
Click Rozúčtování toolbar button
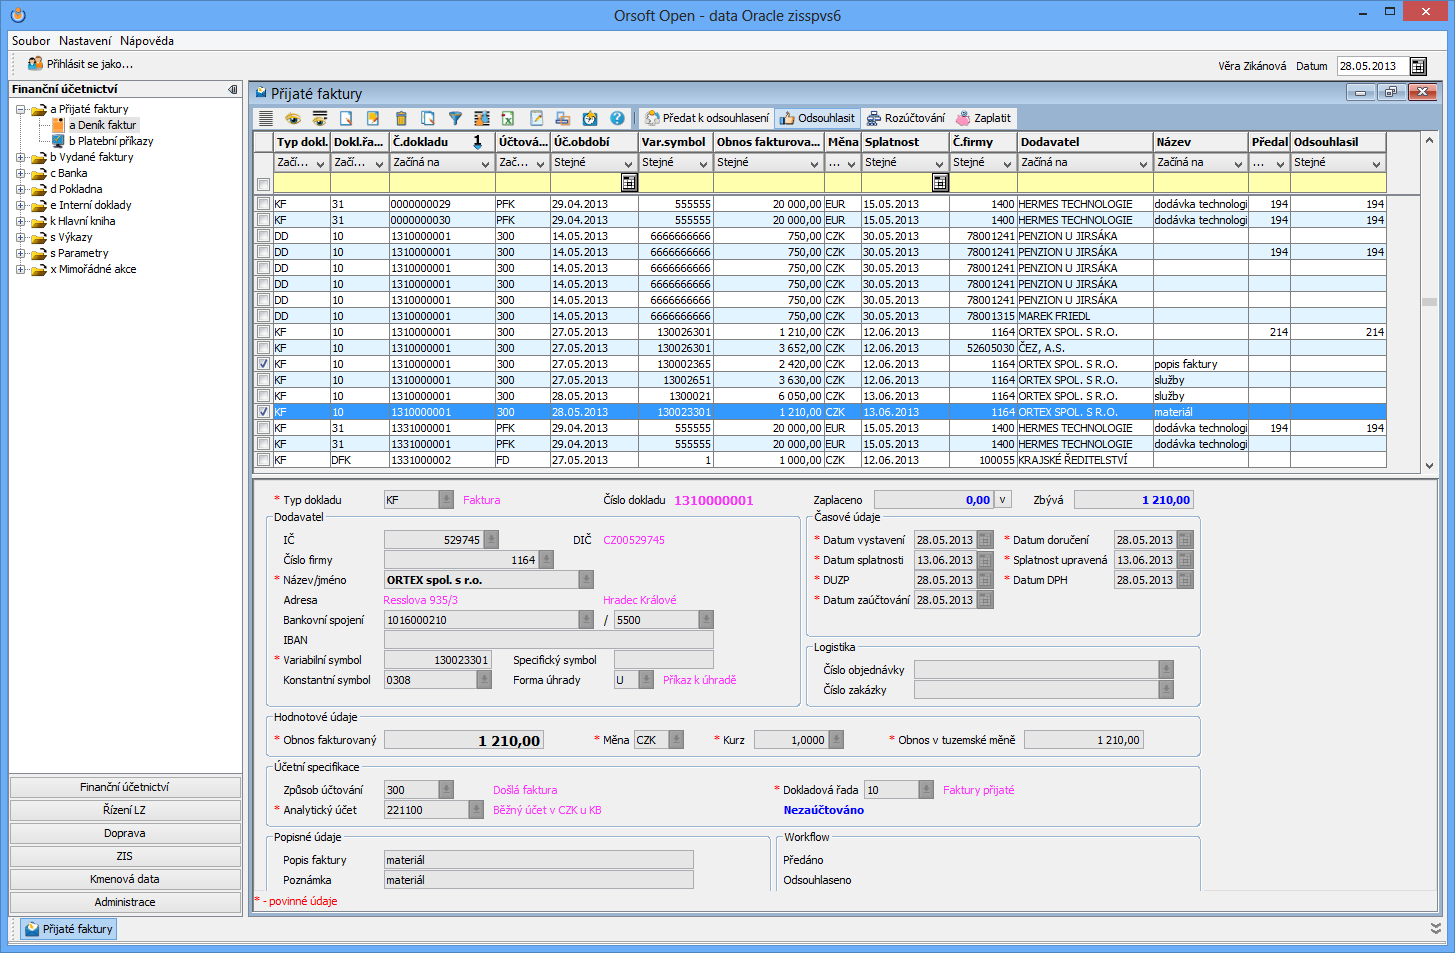[x=905, y=118]
